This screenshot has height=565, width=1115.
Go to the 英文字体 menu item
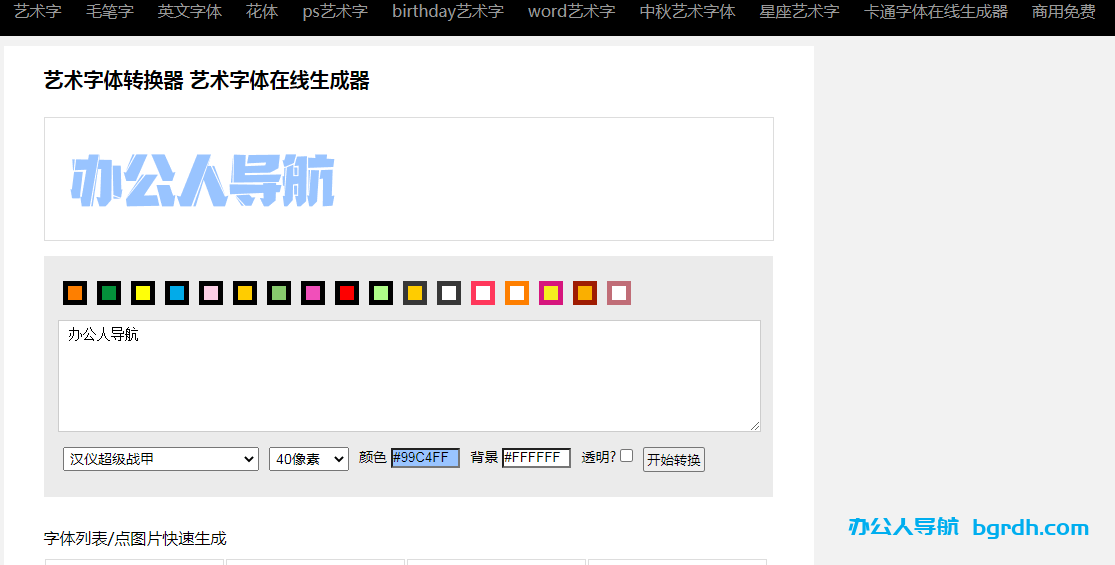click(189, 12)
